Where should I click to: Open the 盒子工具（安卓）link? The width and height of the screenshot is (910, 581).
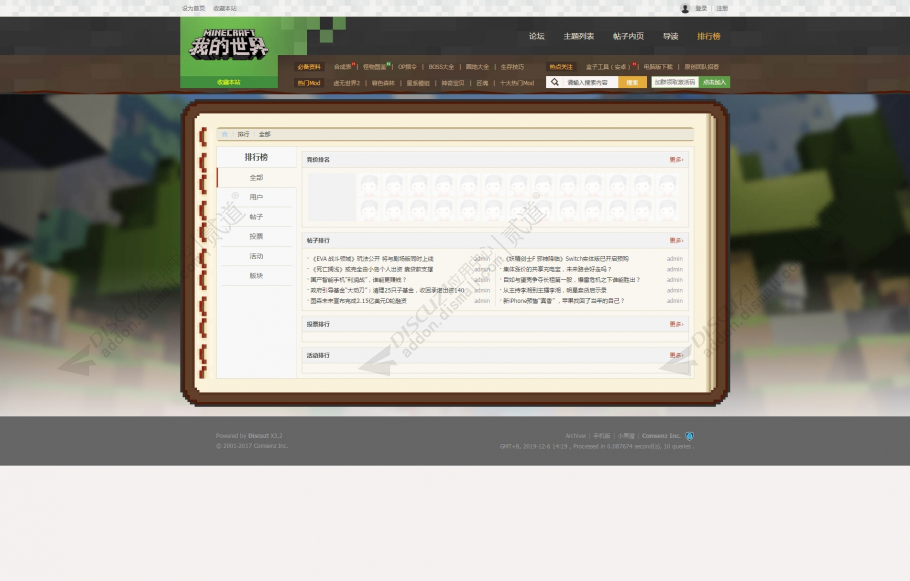pos(608,67)
